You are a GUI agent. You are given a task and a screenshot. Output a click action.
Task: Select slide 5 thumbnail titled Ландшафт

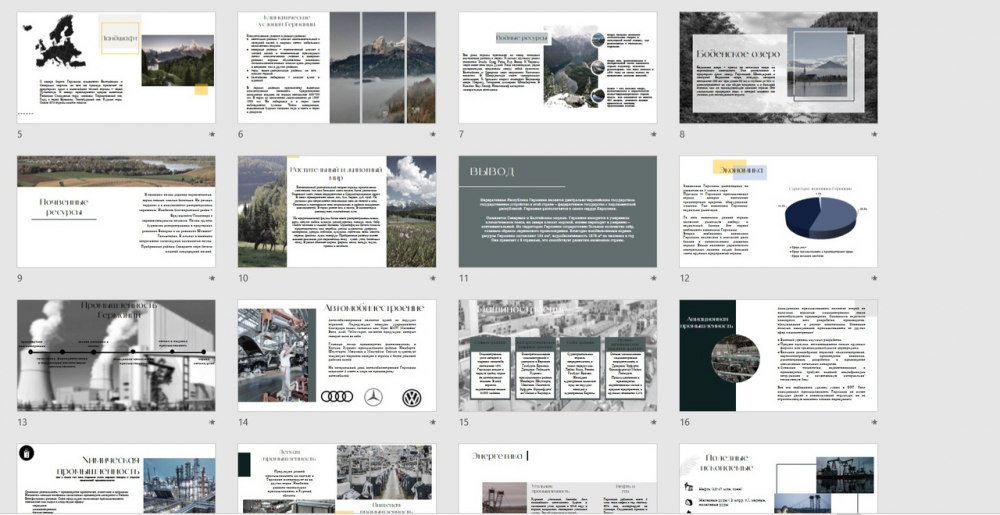click(116, 68)
